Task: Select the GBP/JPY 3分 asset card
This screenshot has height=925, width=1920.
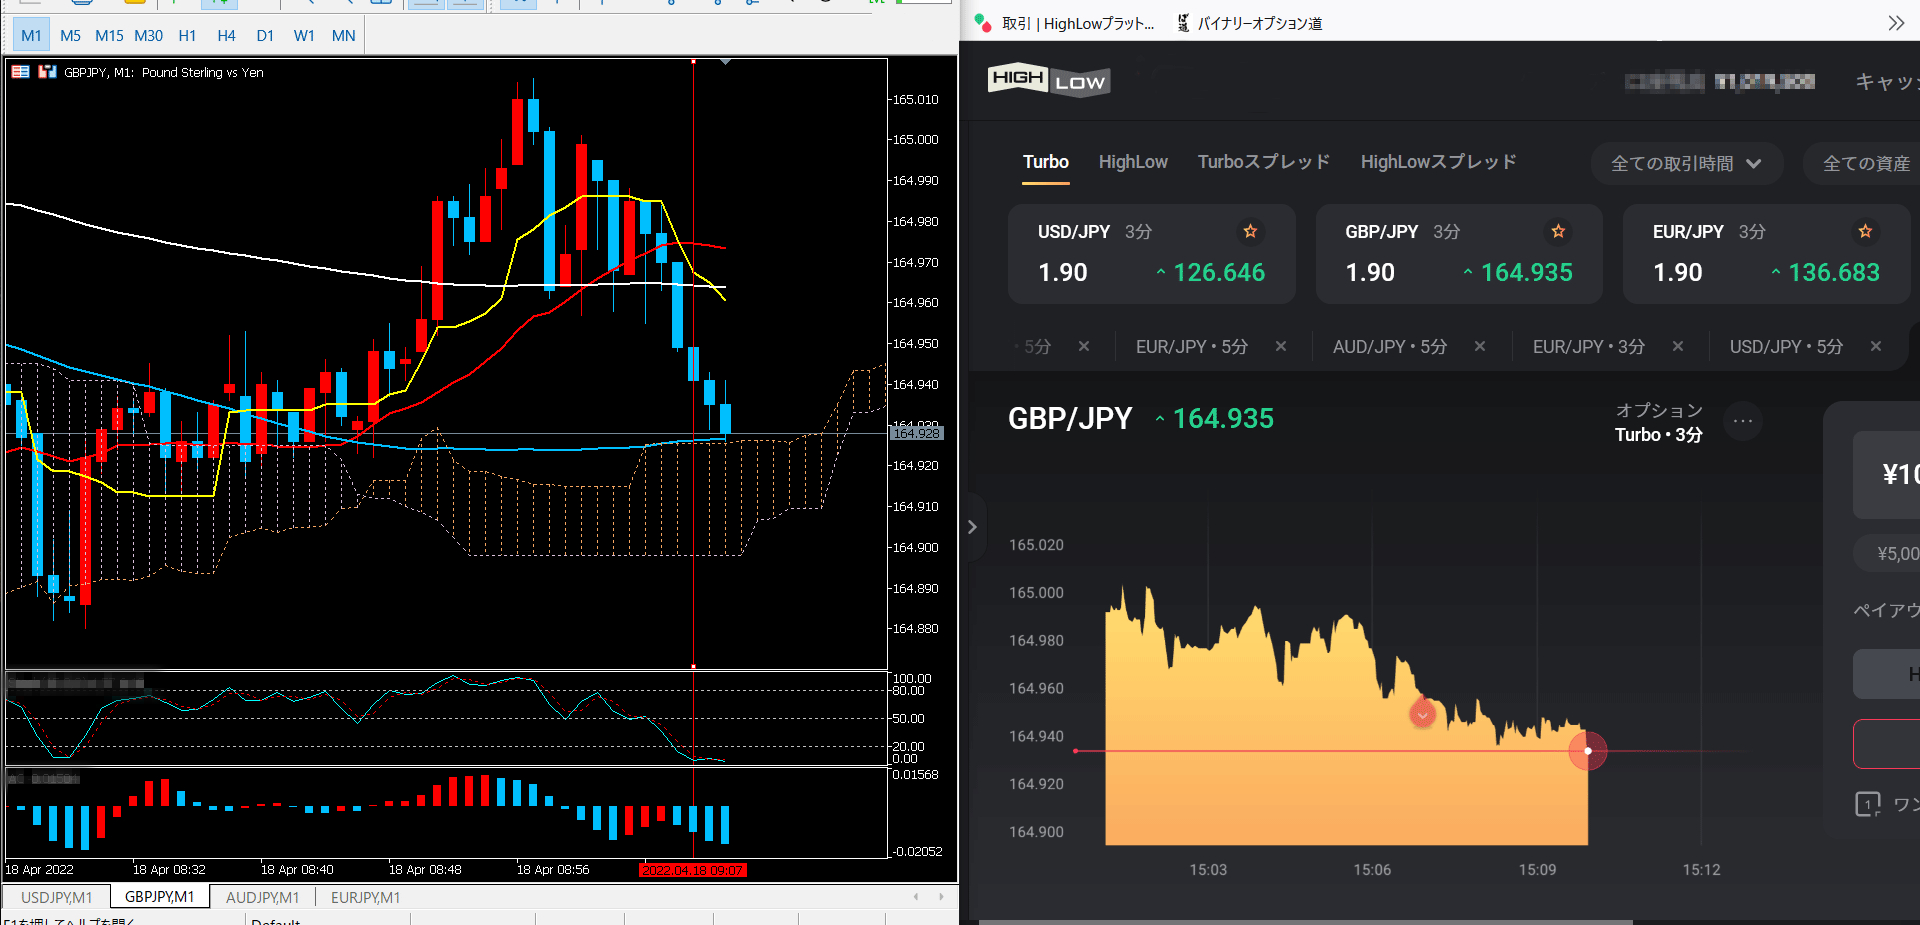Action: coord(1459,254)
